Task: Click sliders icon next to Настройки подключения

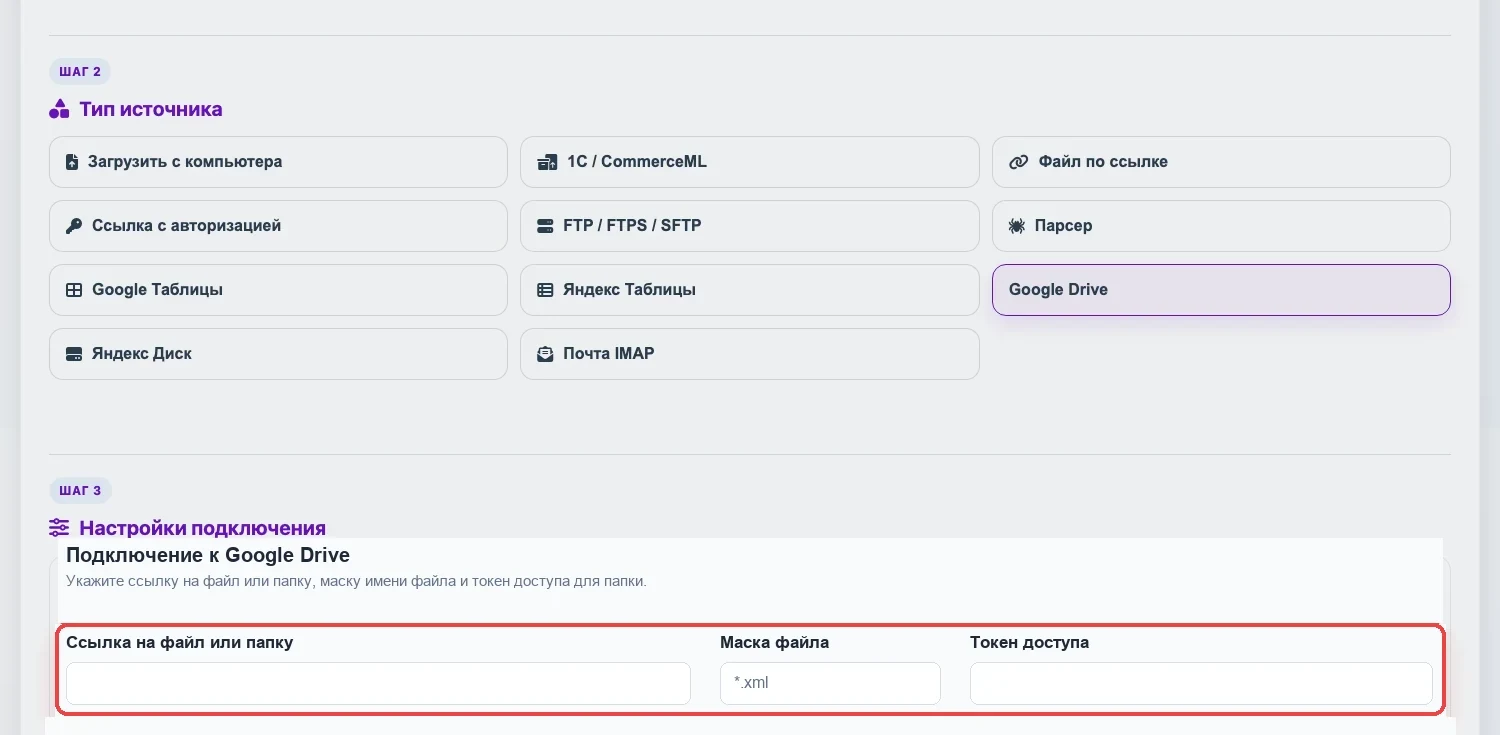Action: pyautogui.click(x=59, y=527)
